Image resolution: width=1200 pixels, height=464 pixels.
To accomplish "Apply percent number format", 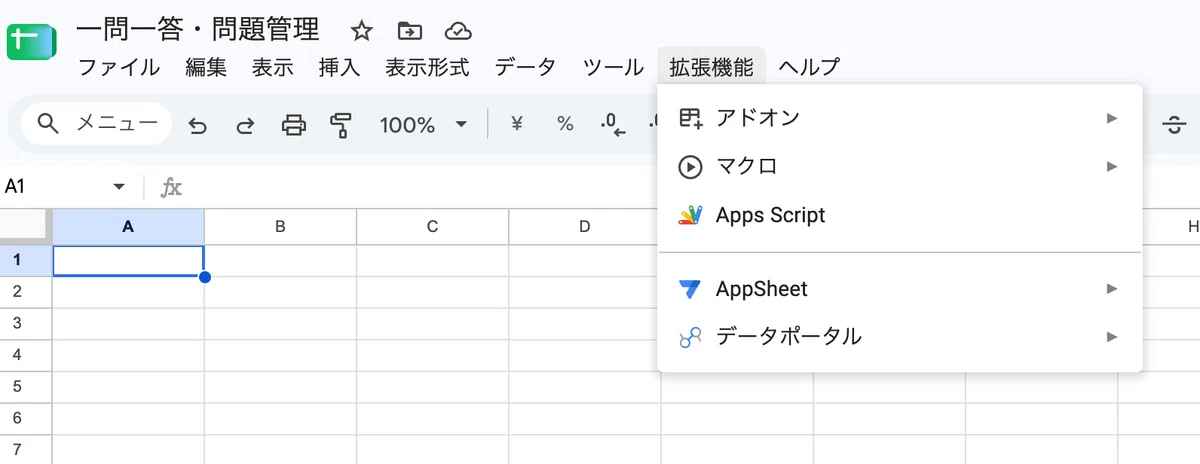I will click(x=565, y=124).
